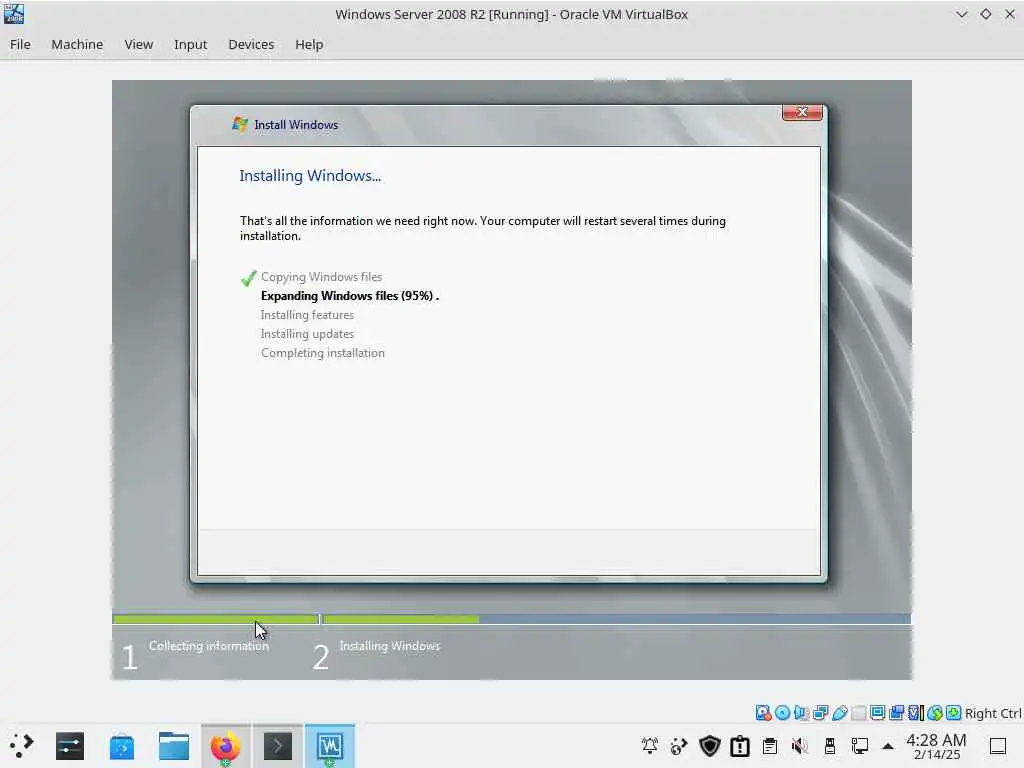1024x768 pixels.
Task: Click the 'Collecting information' stage label
Action: coord(208,646)
